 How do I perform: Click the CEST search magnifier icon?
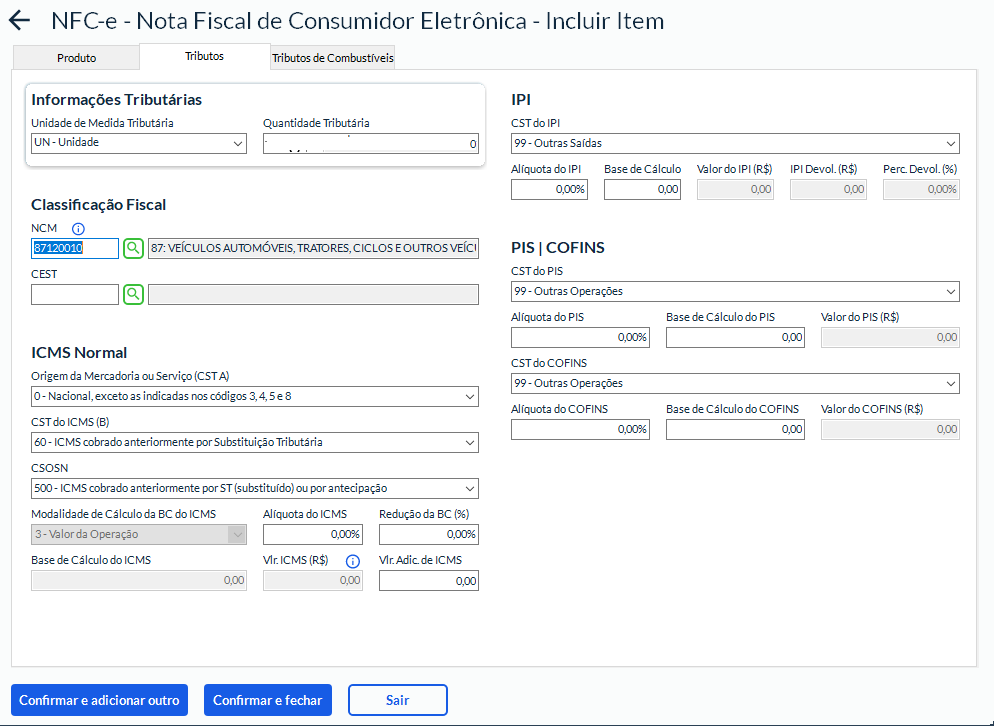(x=133, y=294)
